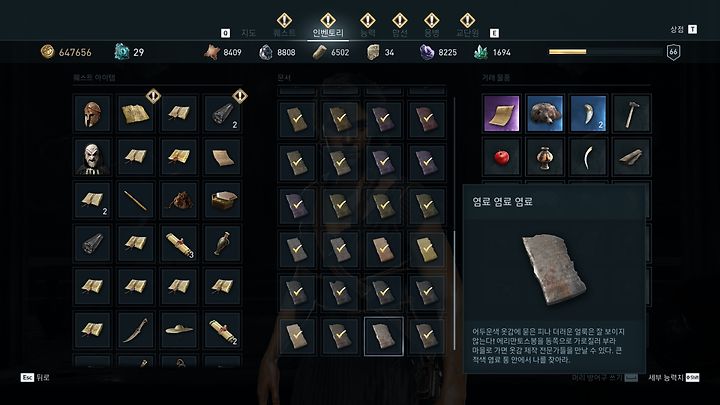The height and width of the screenshot is (405, 720).
Task: Select the small urn trade good
Action: pyautogui.click(x=545, y=158)
